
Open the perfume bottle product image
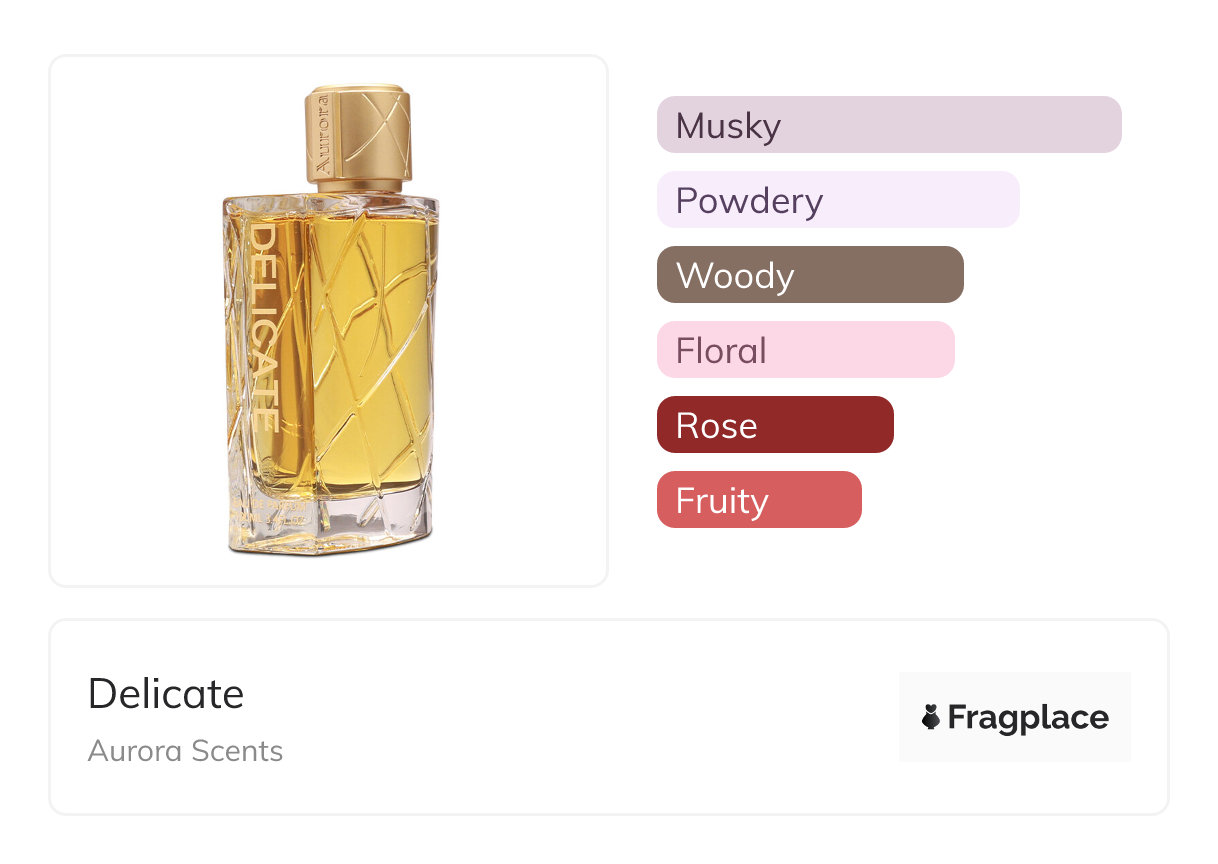(x=329, y=320)
